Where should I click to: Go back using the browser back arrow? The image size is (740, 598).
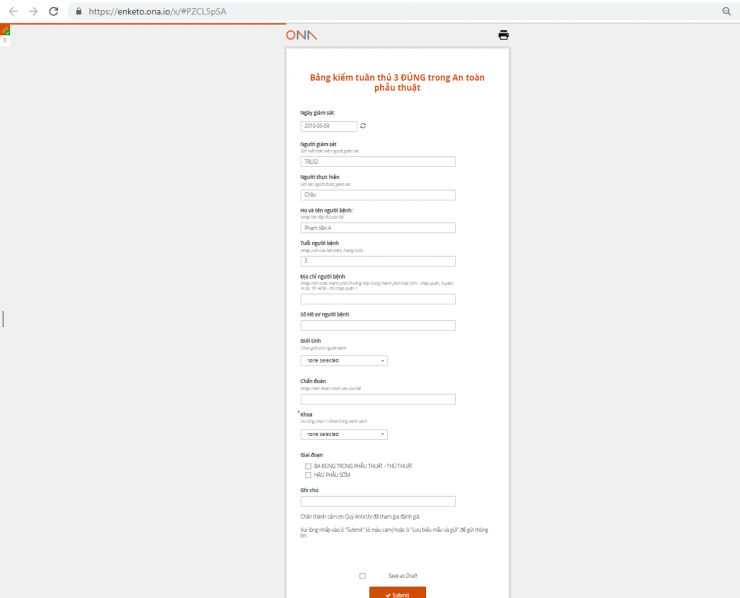[13, 11]
